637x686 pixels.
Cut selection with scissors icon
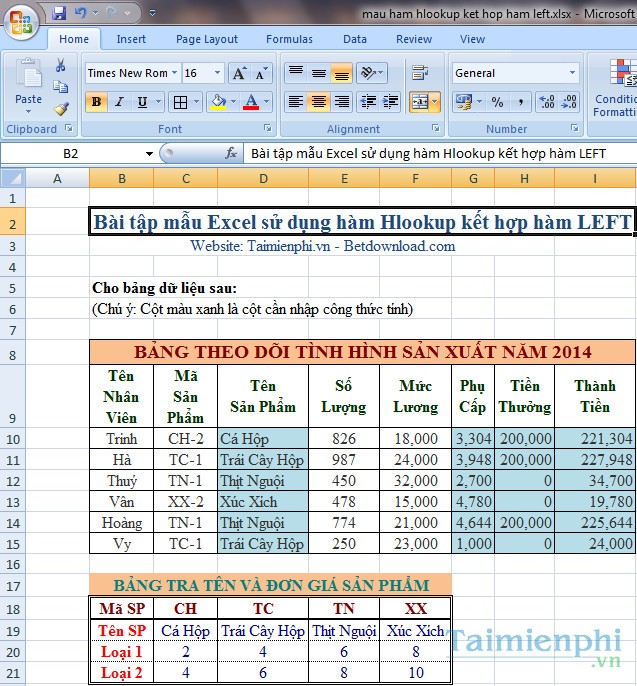coord(60,65)
